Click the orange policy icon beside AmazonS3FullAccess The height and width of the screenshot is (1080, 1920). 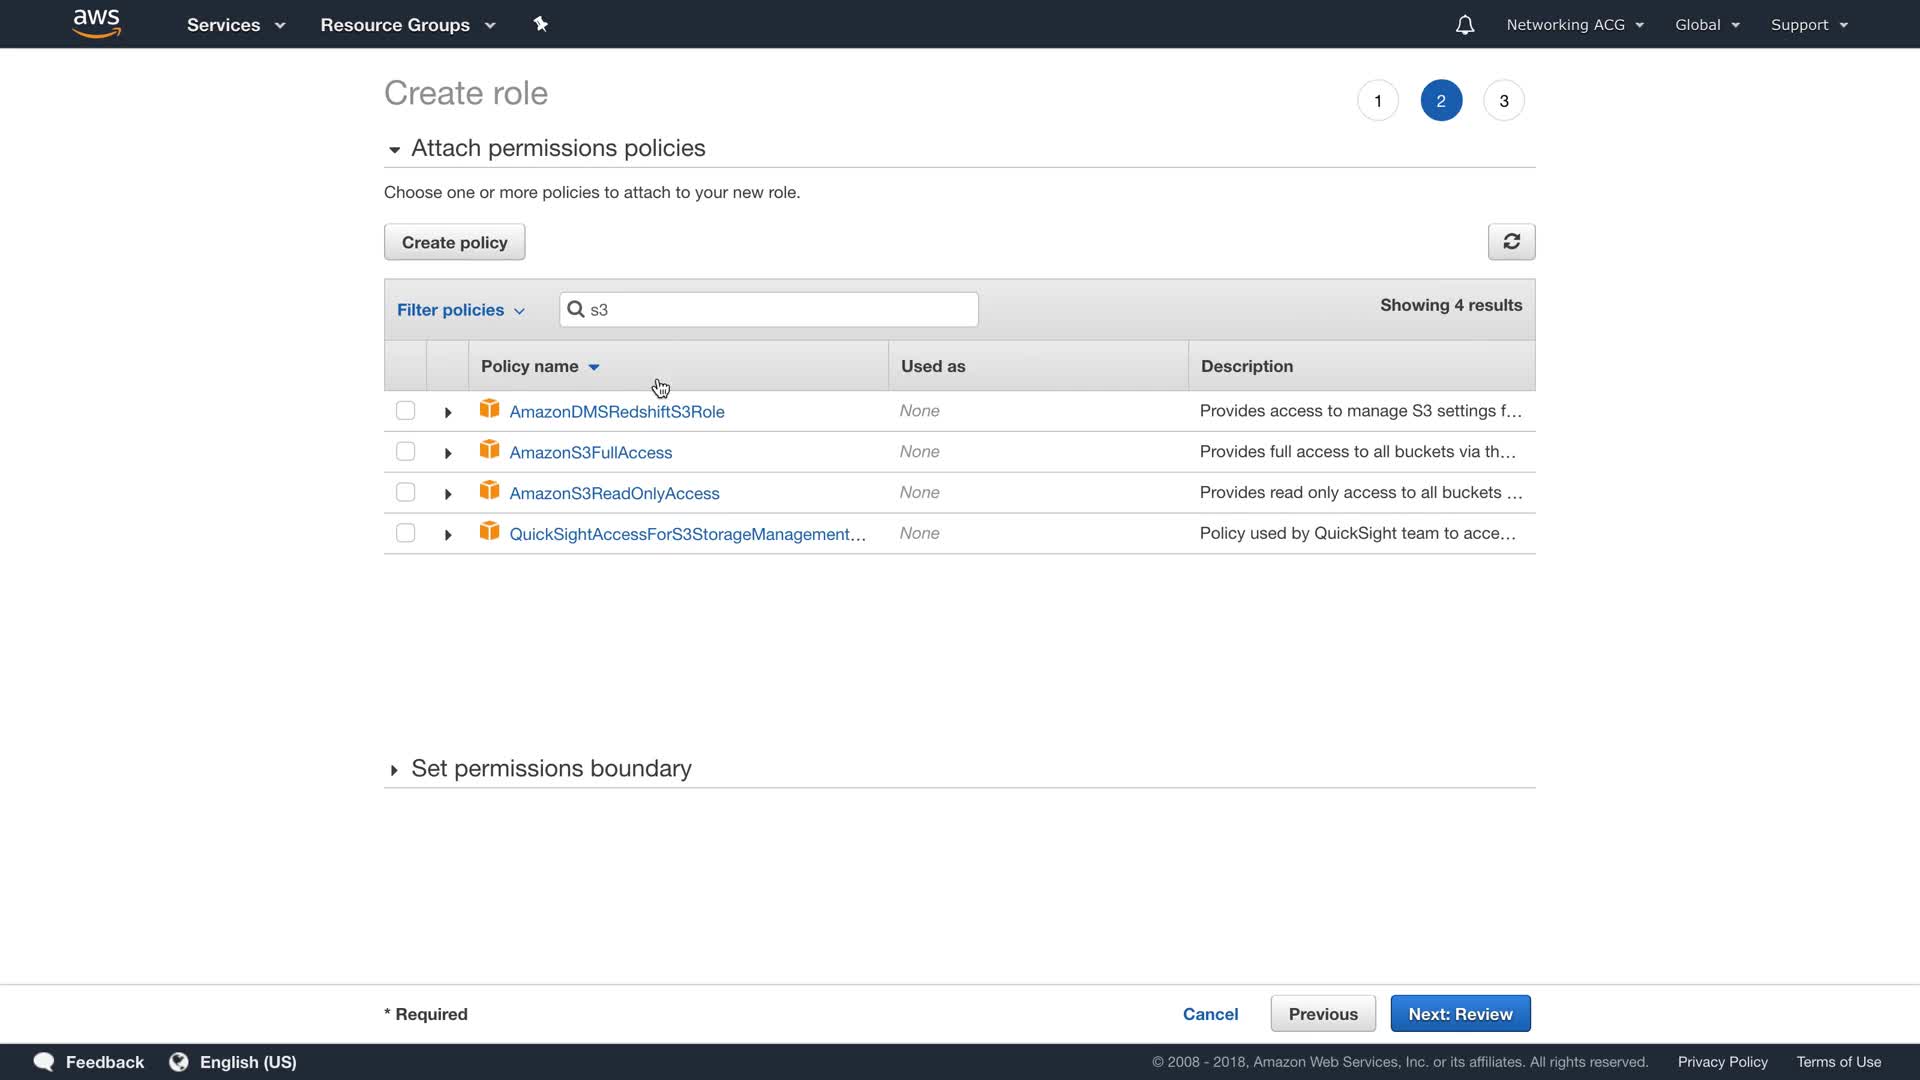point(489,450)
